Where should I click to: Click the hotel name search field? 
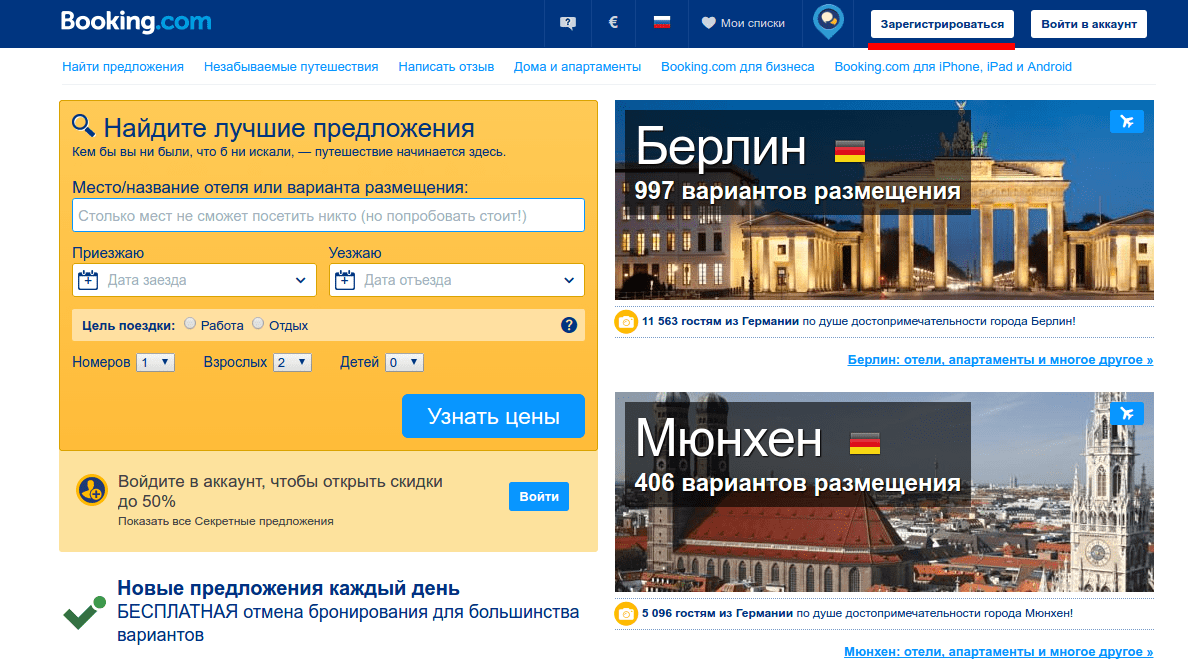(x=327, y=214)
